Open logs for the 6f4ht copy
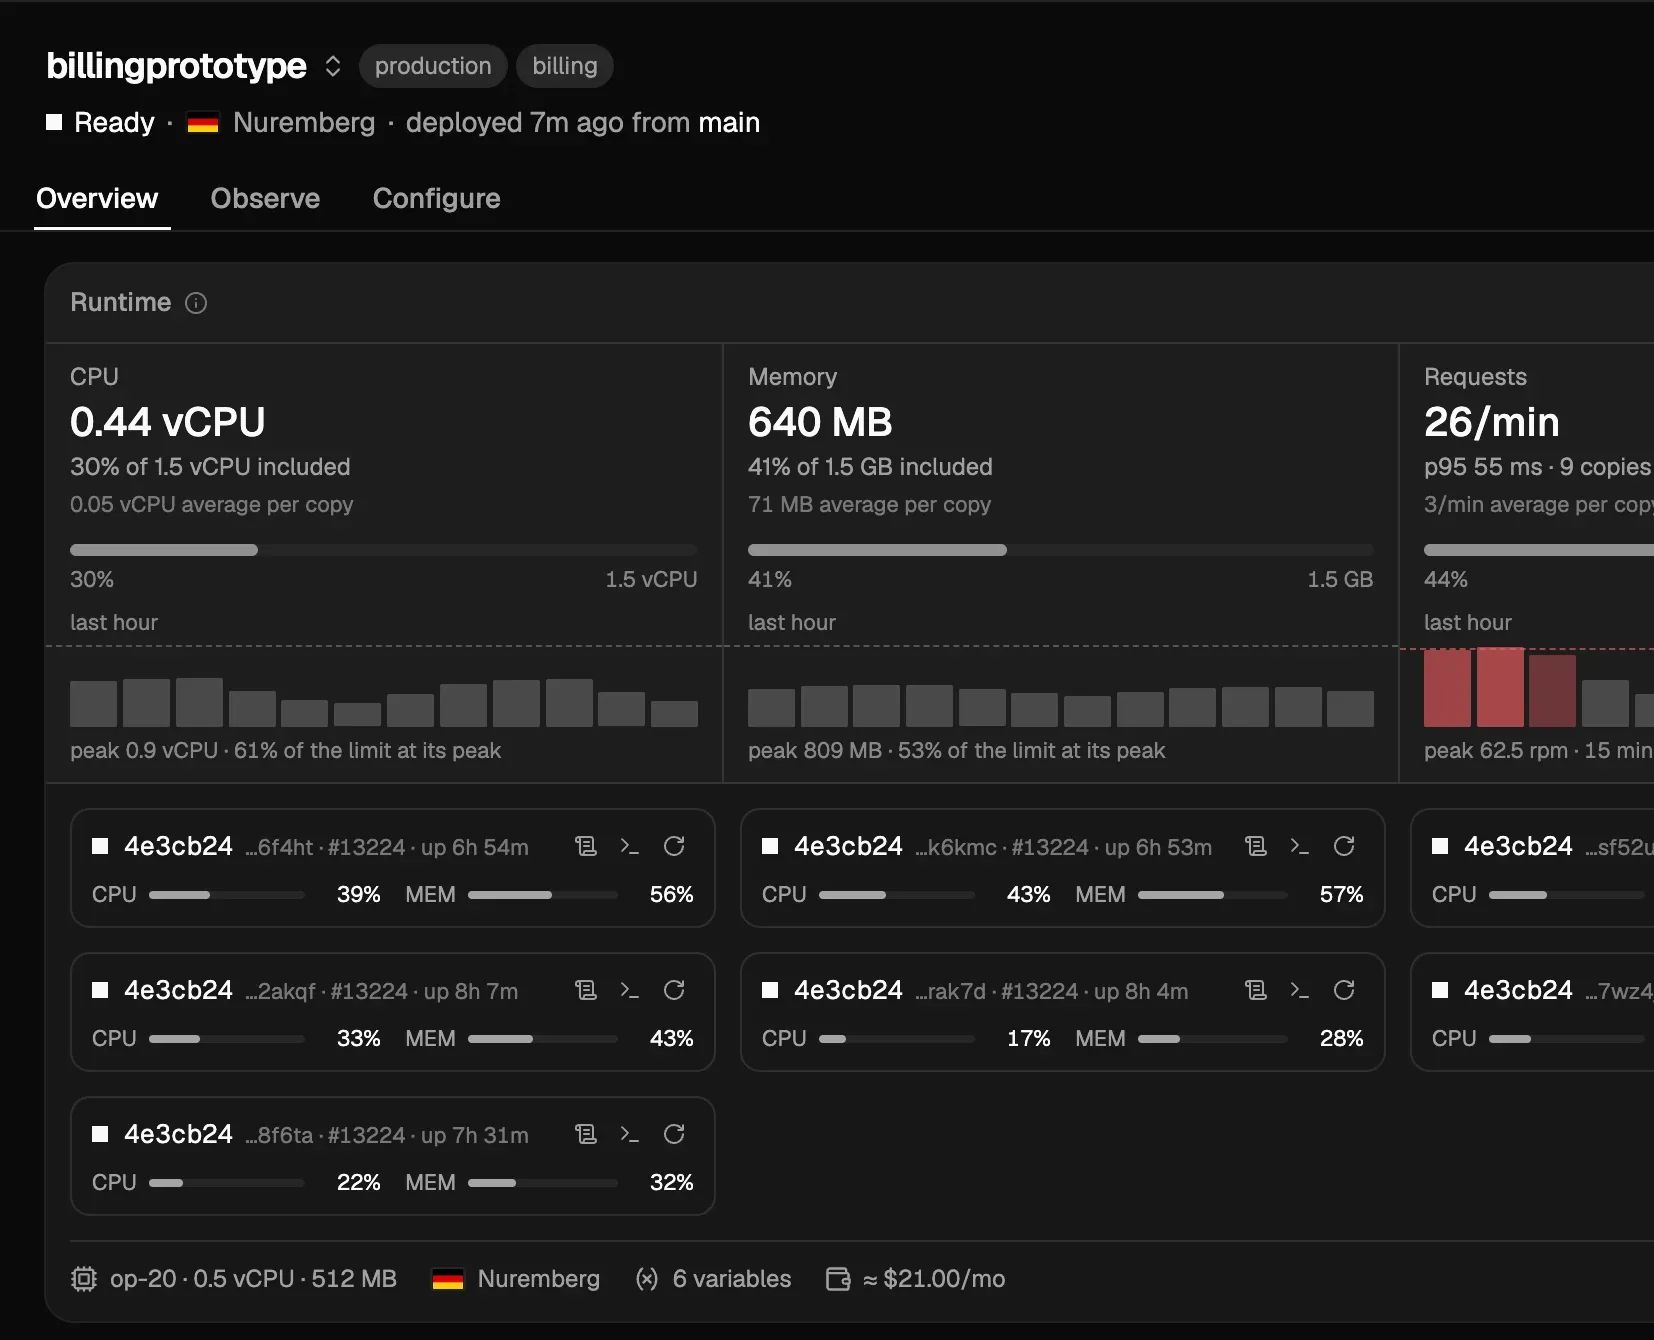Image resolution: width=1654 pixels, height=1340 pixels. tap(586, 847)
